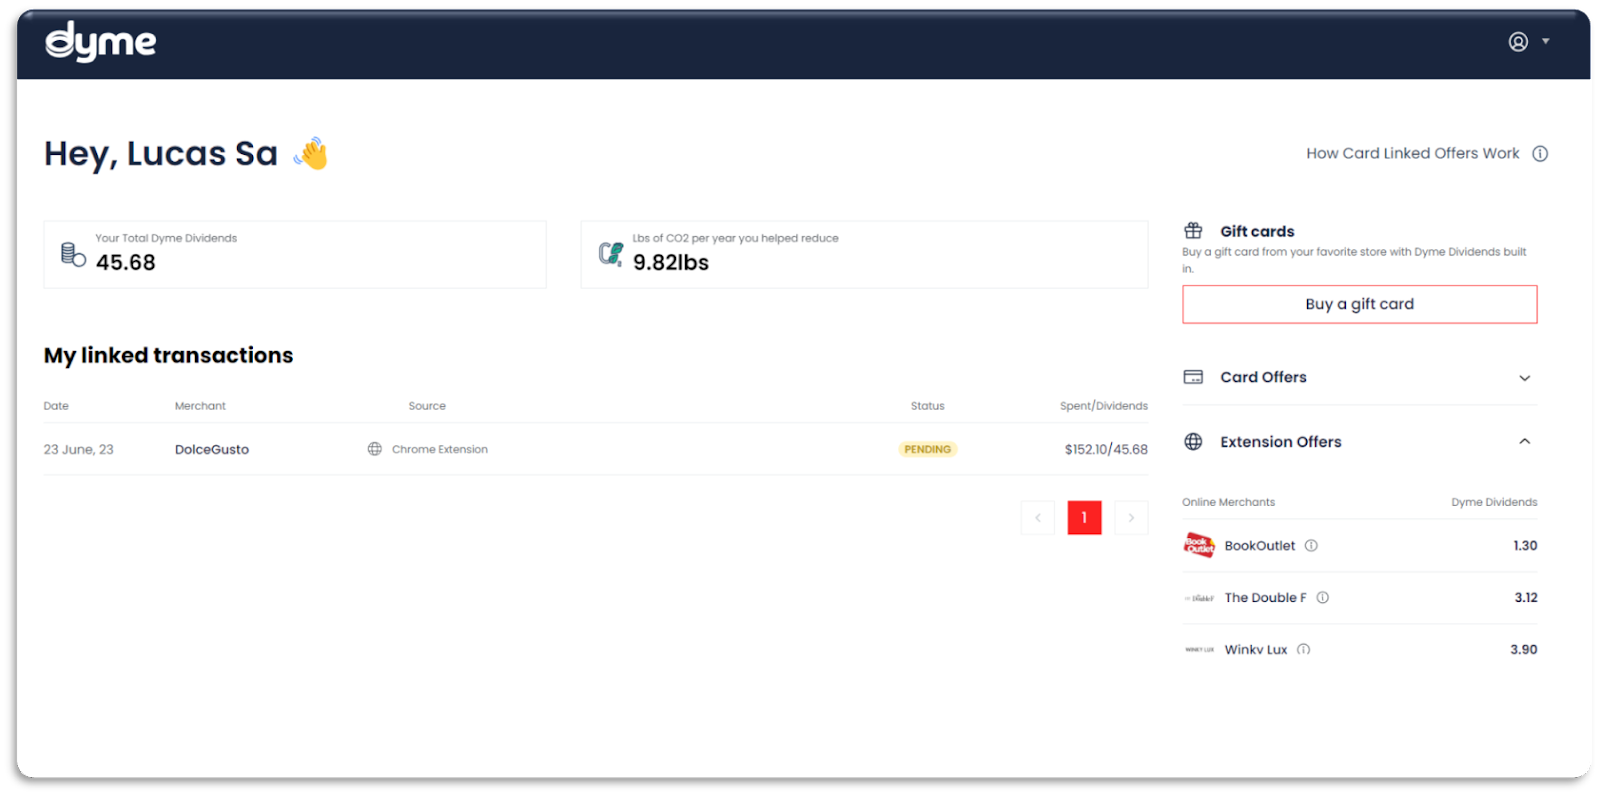The image size is (1600, 796).
Task: Click the coins icon for Total Dyme Dividends
Action: tap(73, 254)
